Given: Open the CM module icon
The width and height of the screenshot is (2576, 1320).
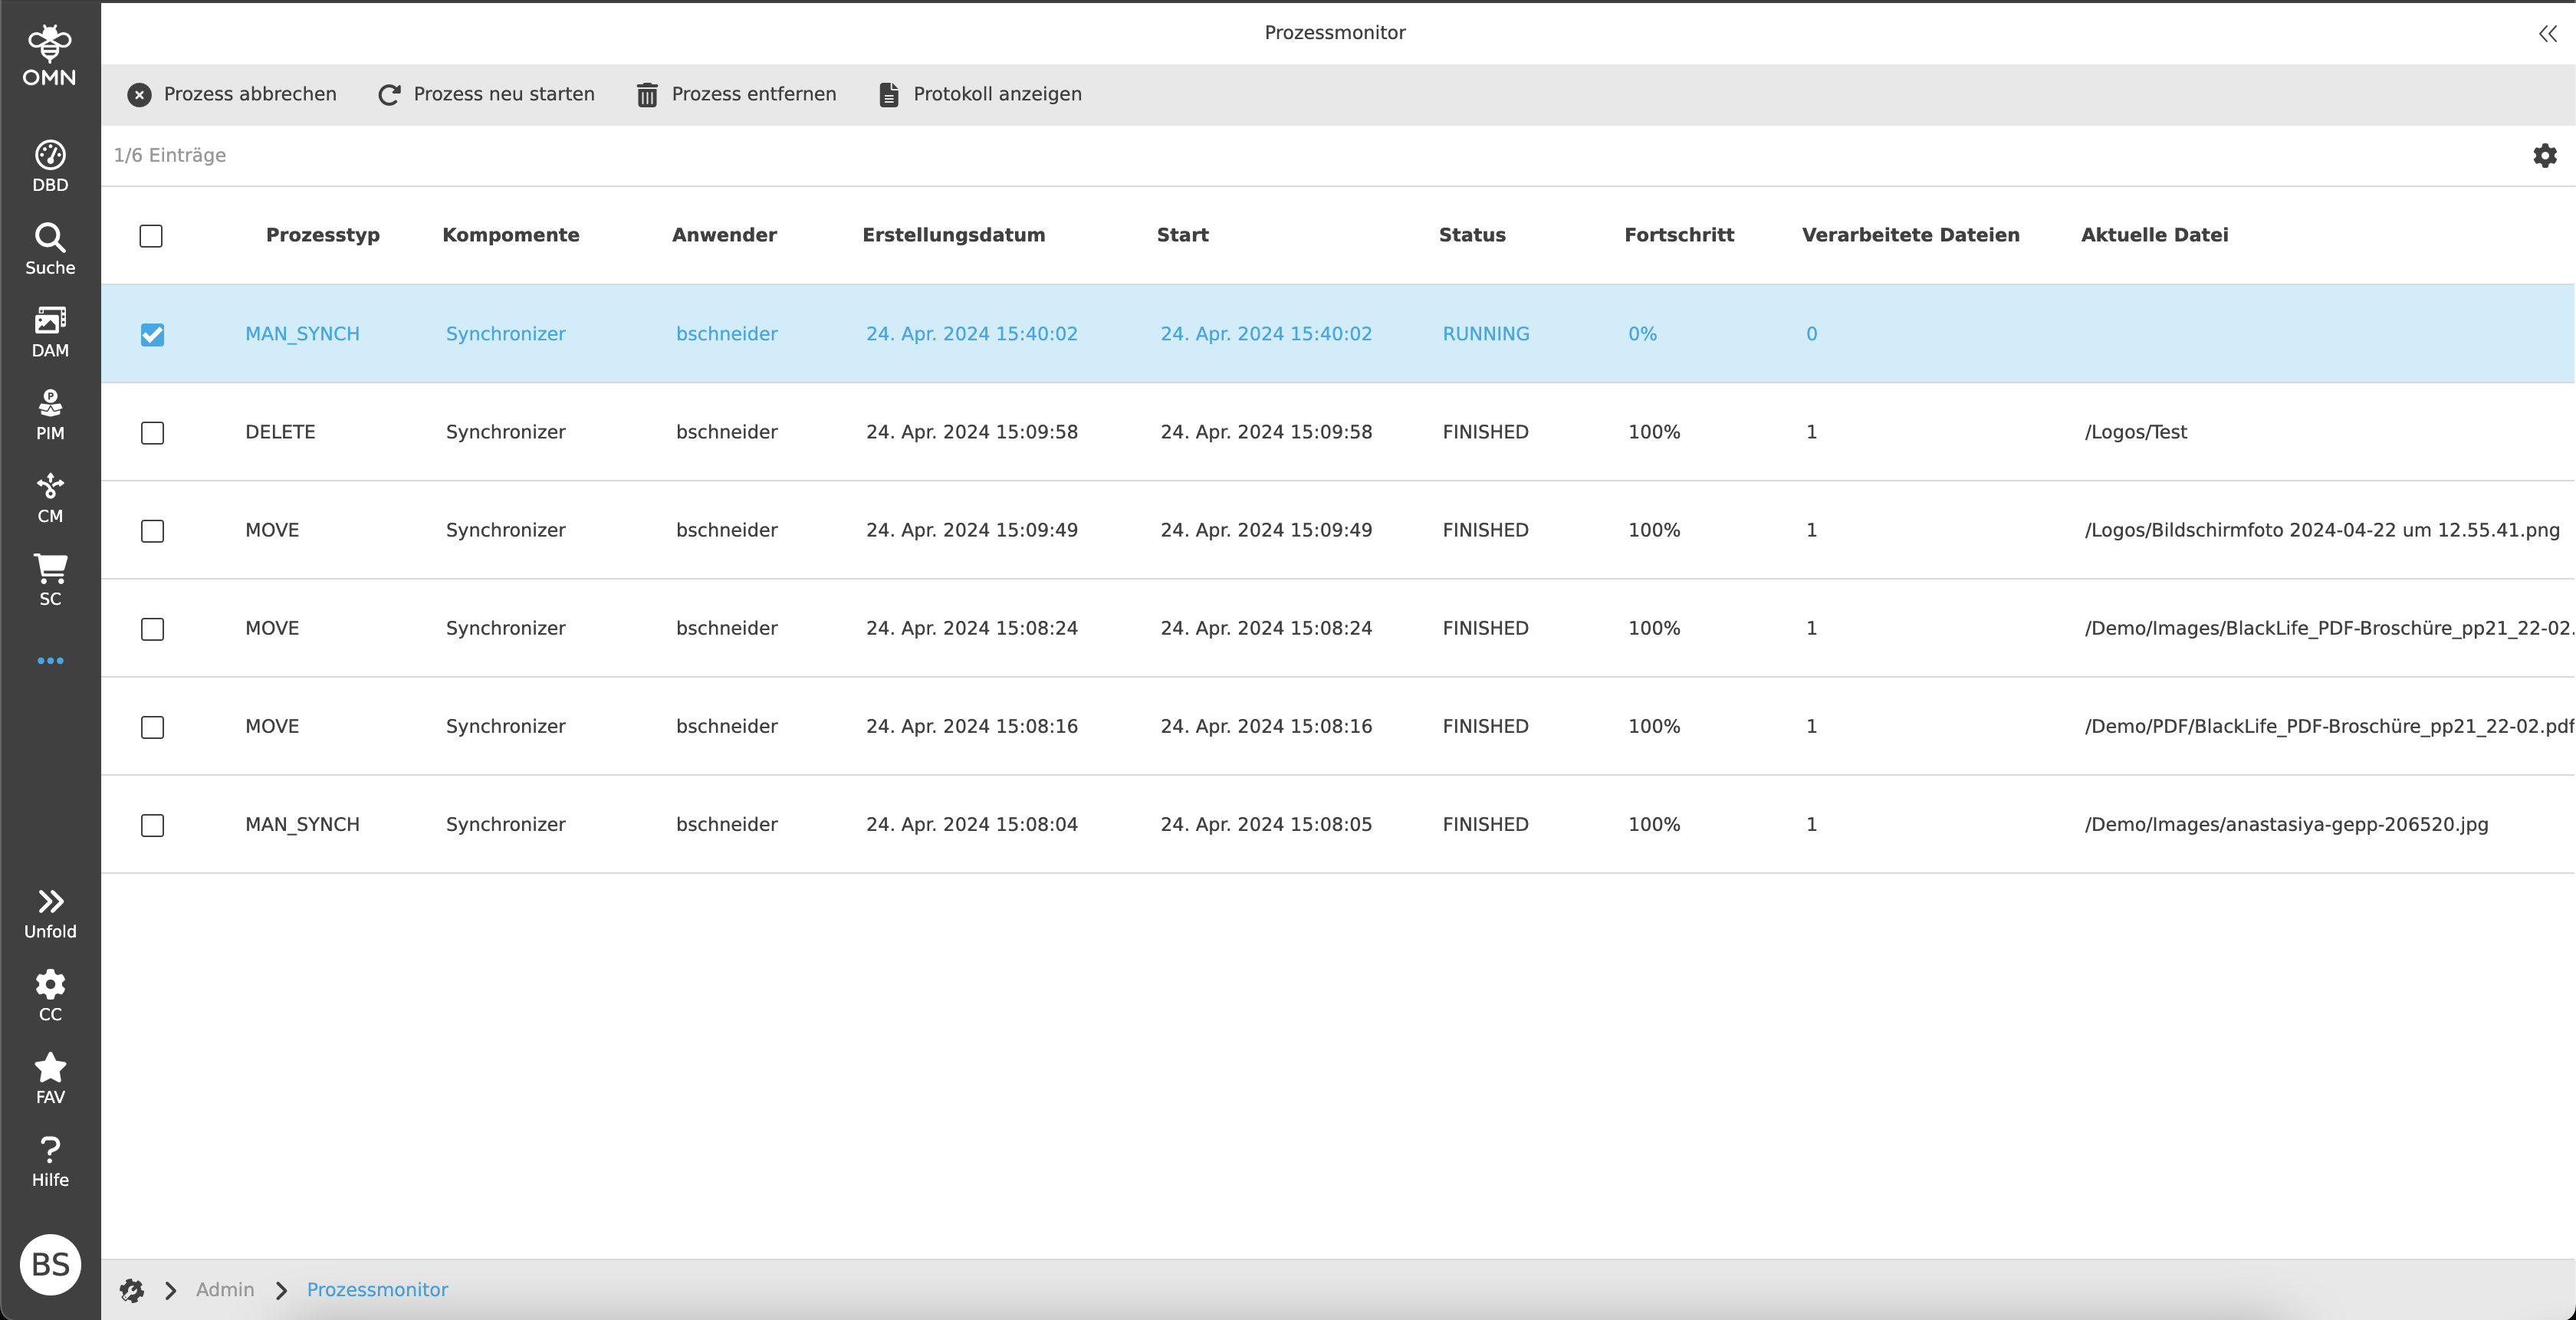Looking at the screenshot, I should tap(50, 497).
